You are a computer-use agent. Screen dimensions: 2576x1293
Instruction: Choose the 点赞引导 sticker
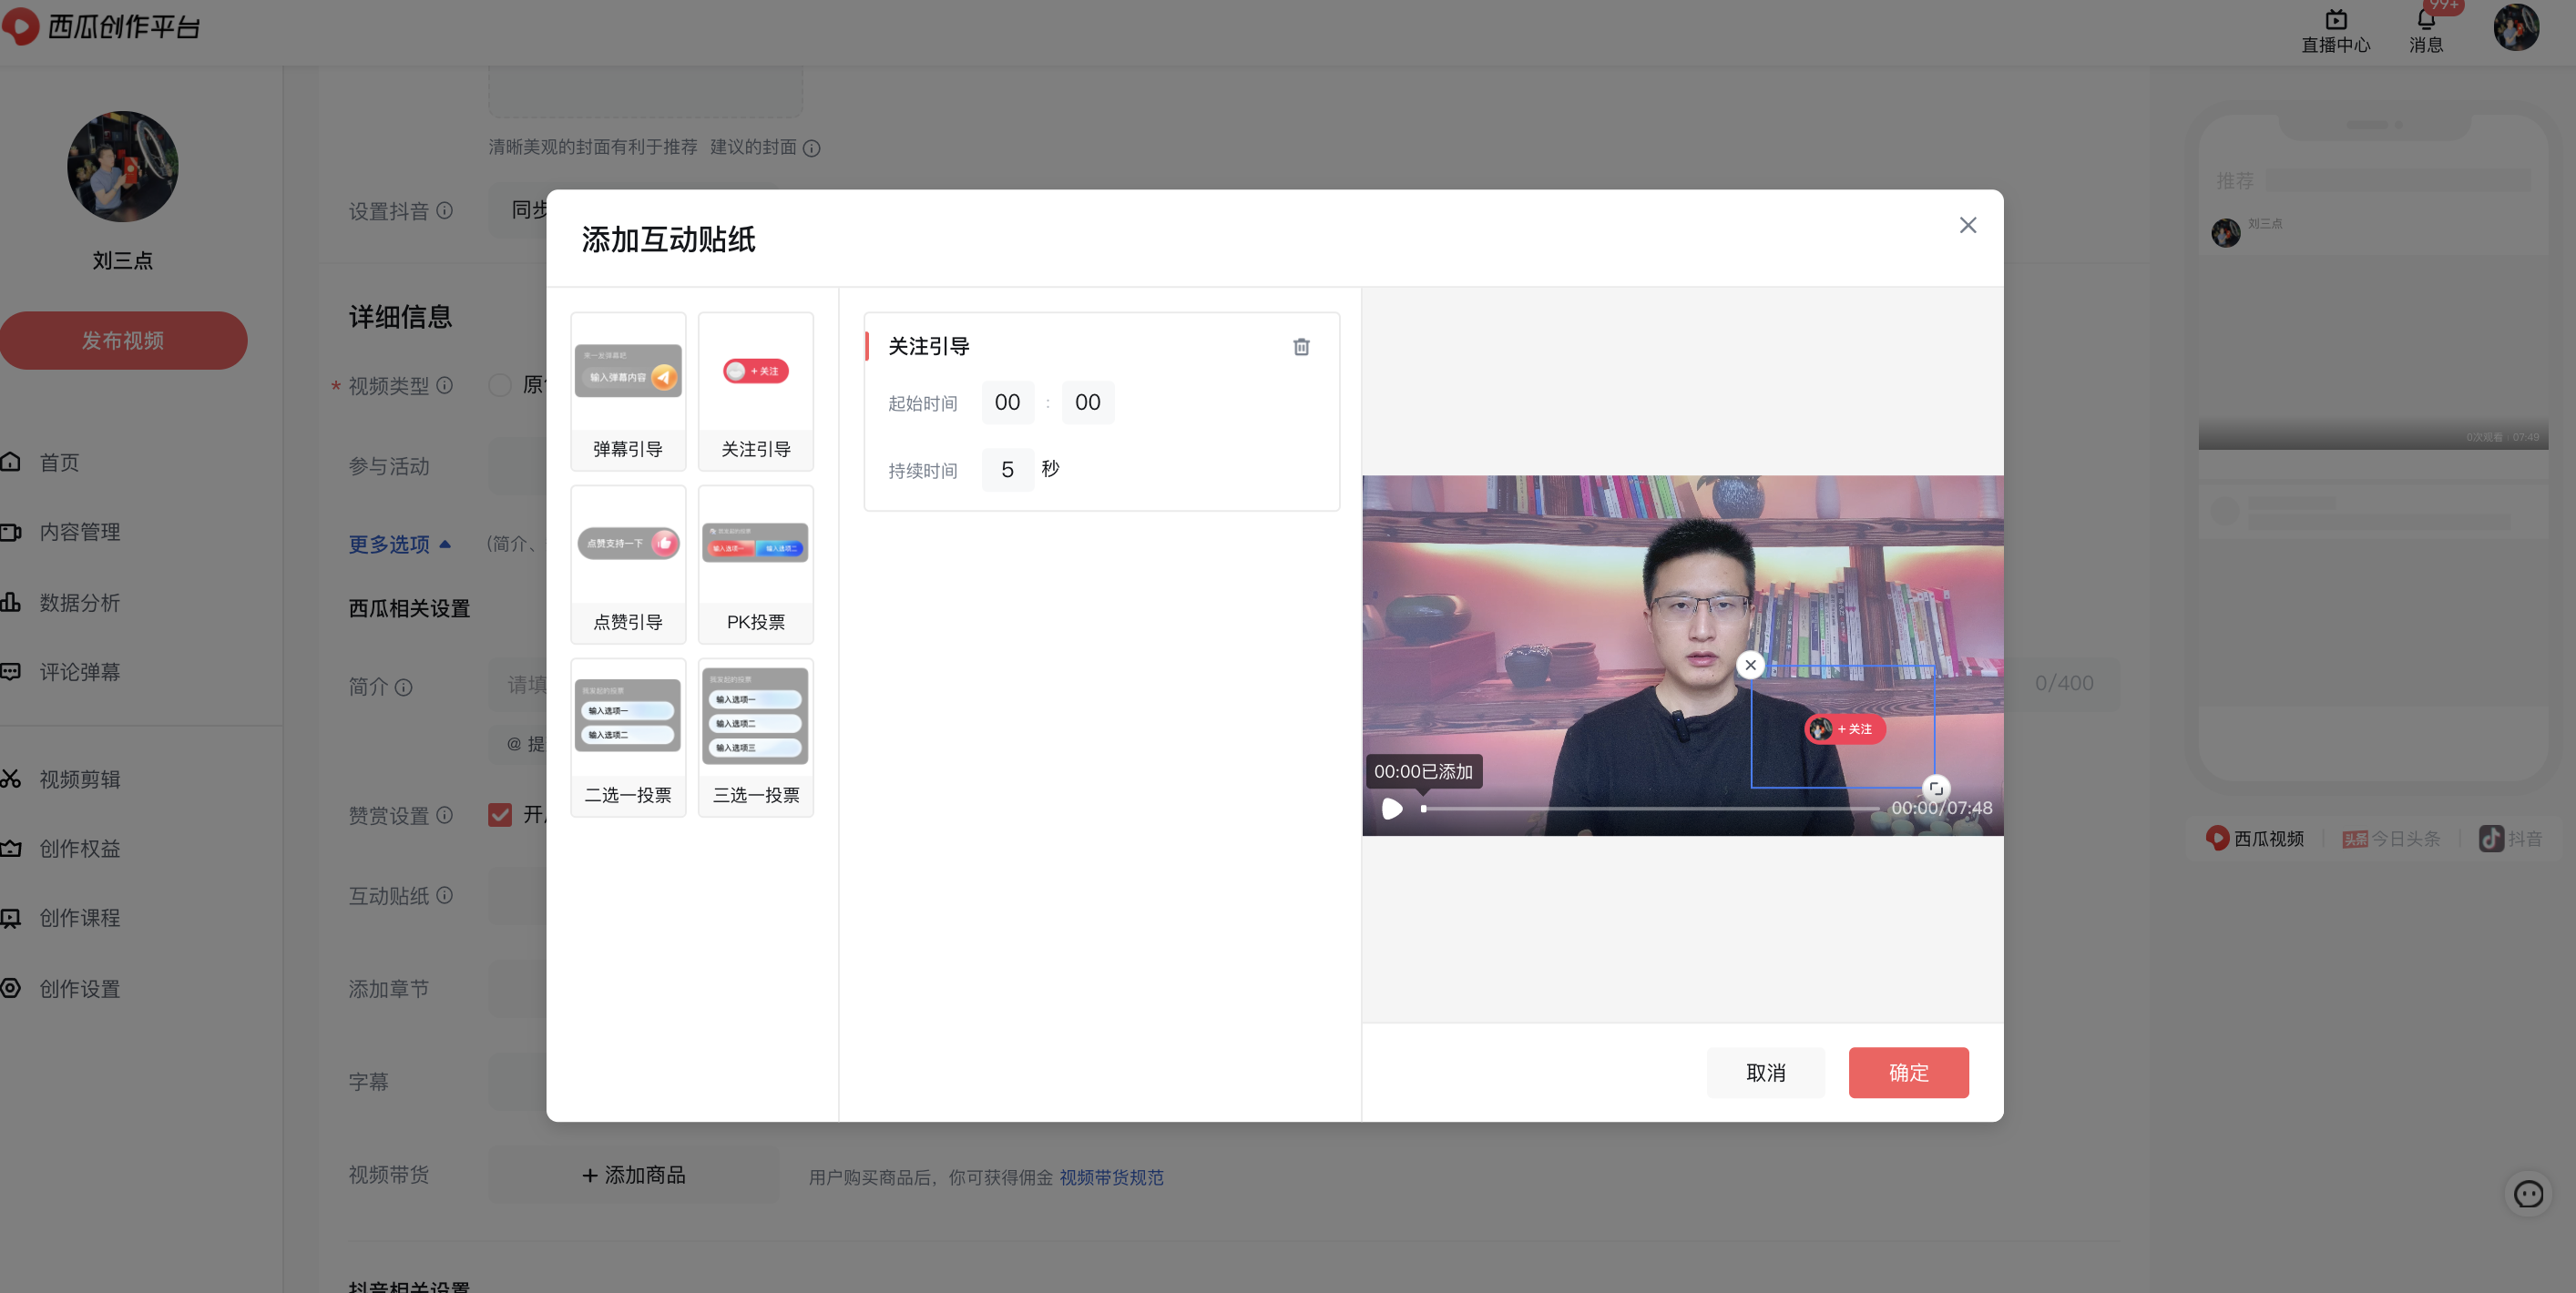tap(628, 564)
